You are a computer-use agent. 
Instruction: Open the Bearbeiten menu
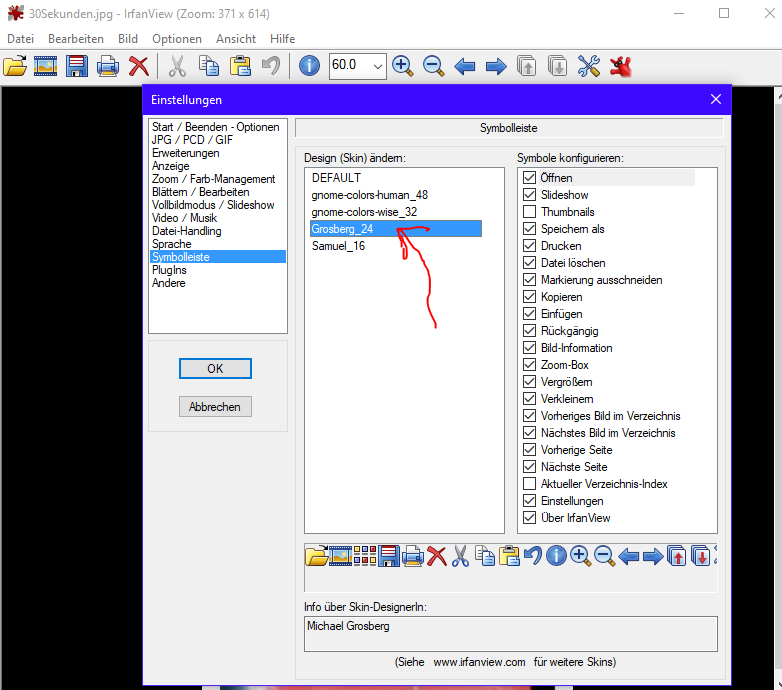pos(76,39)
